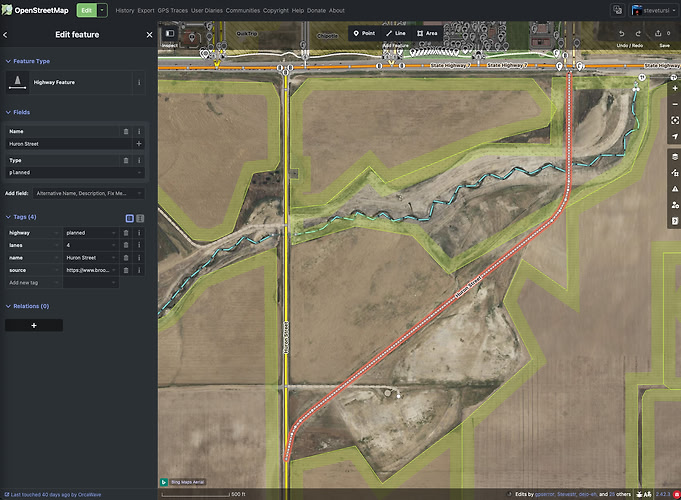
Task: Open Map Data panel
Action: pyautogui.click(x=674, y=173)
